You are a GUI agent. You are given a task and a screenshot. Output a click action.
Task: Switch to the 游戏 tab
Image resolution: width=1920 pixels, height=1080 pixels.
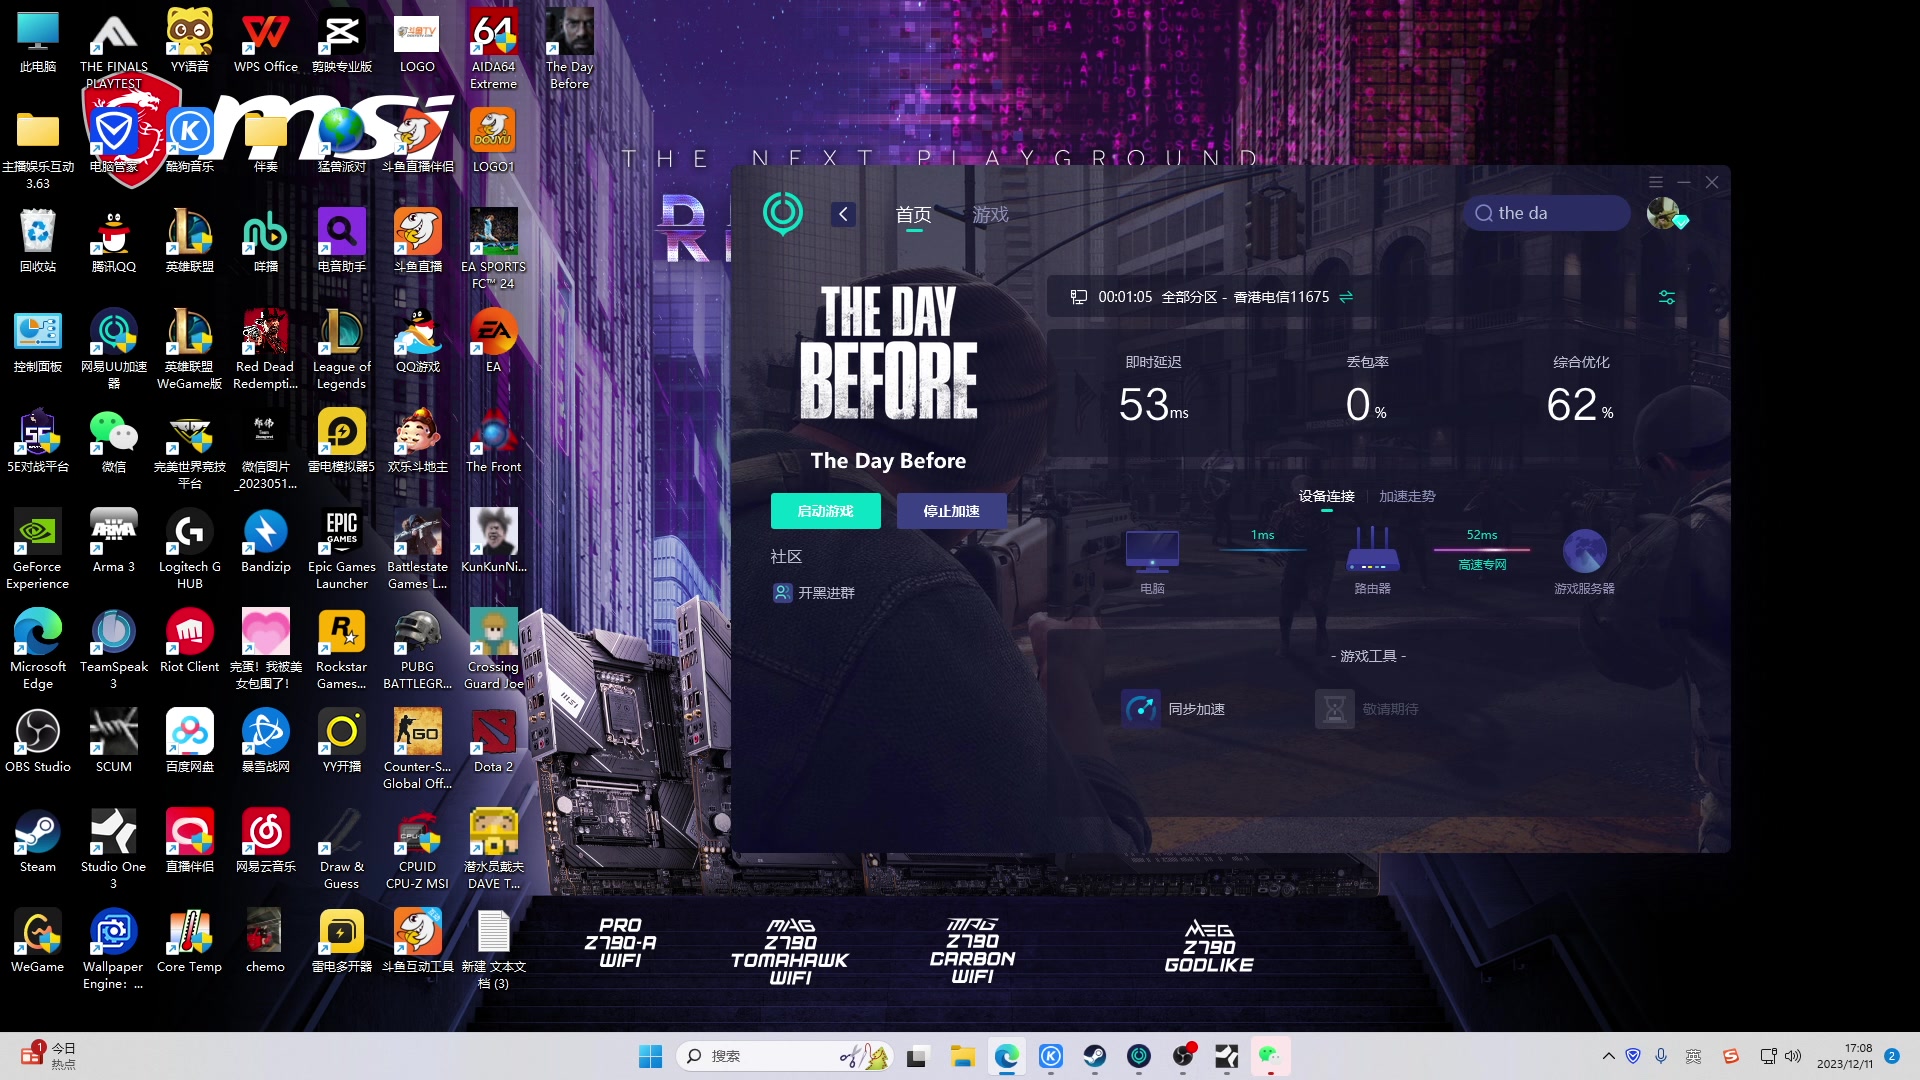click(x=990, y=214)
